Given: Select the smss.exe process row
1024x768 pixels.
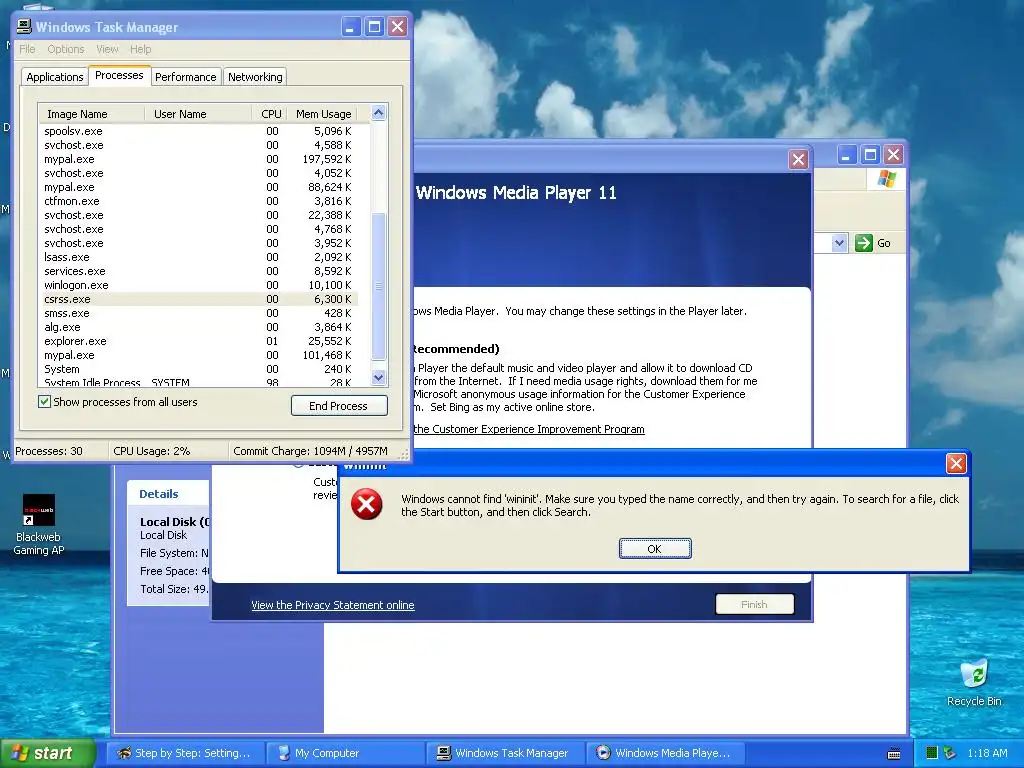Looking at the screenshot, I should pyautogui.click(x=199, y=313).
